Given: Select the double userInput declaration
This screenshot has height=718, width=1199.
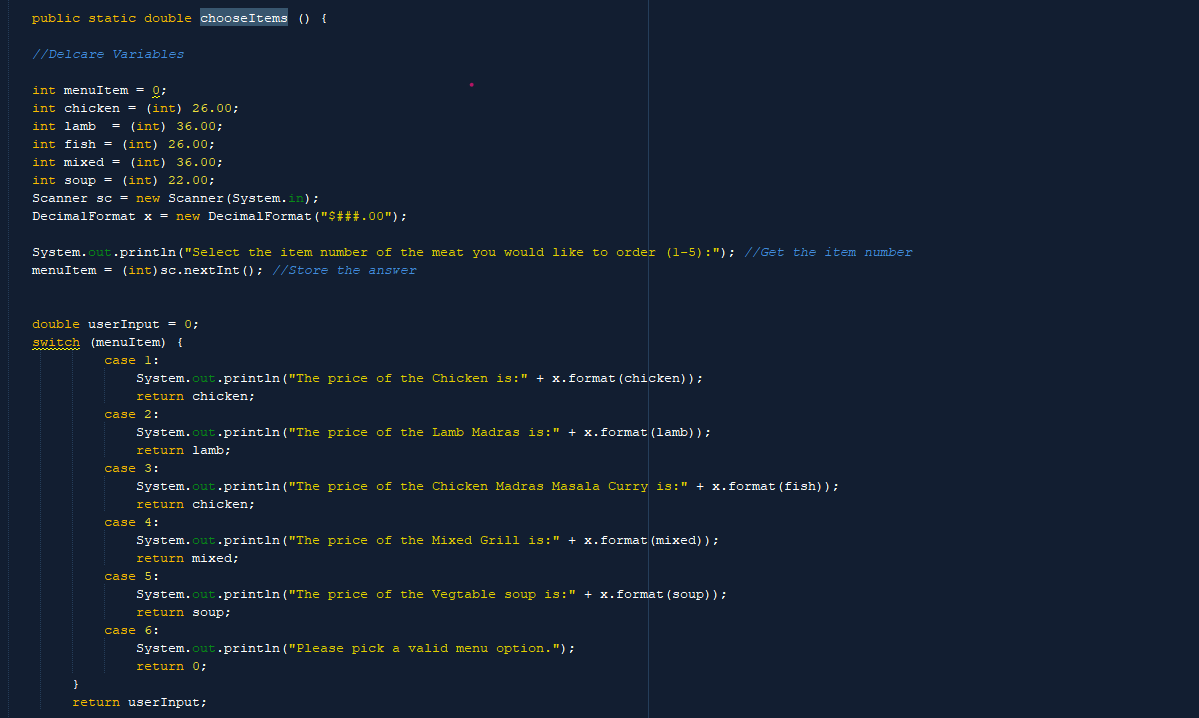Looking at the screenshot, I should 115,323.
